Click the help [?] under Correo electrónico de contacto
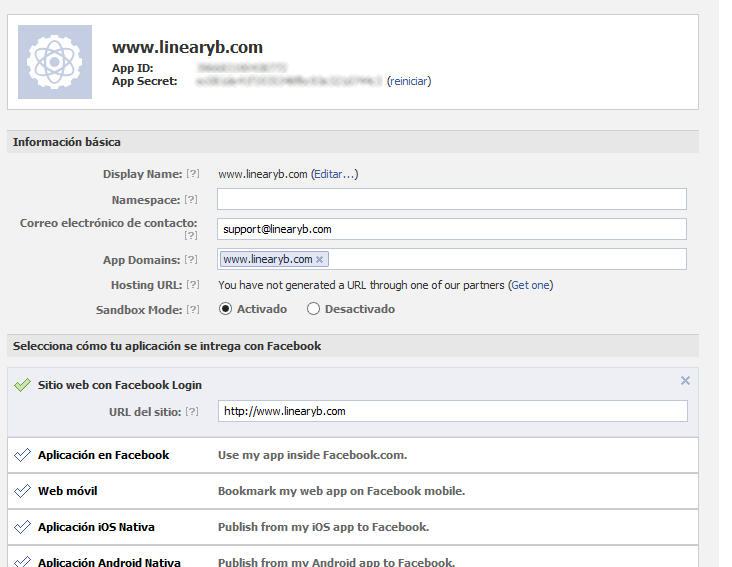 tap(191, 235)
